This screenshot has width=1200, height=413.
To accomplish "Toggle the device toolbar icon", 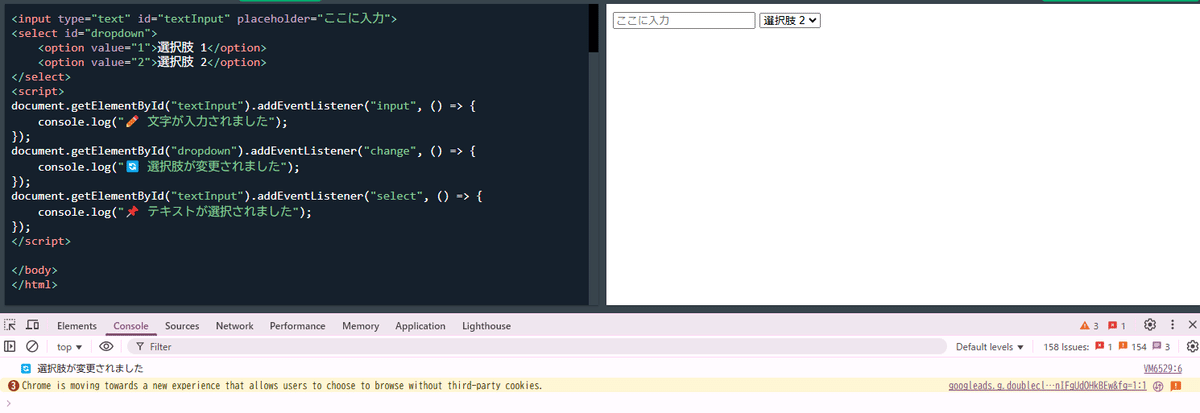I will point(32,326).
